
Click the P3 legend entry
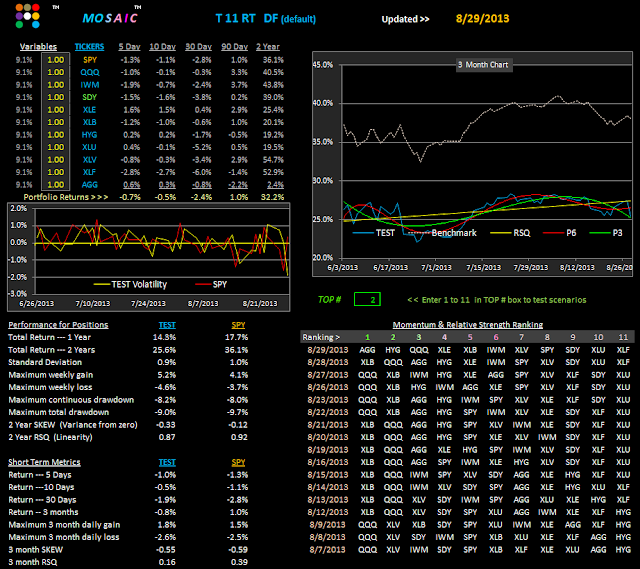click(606, 233)
